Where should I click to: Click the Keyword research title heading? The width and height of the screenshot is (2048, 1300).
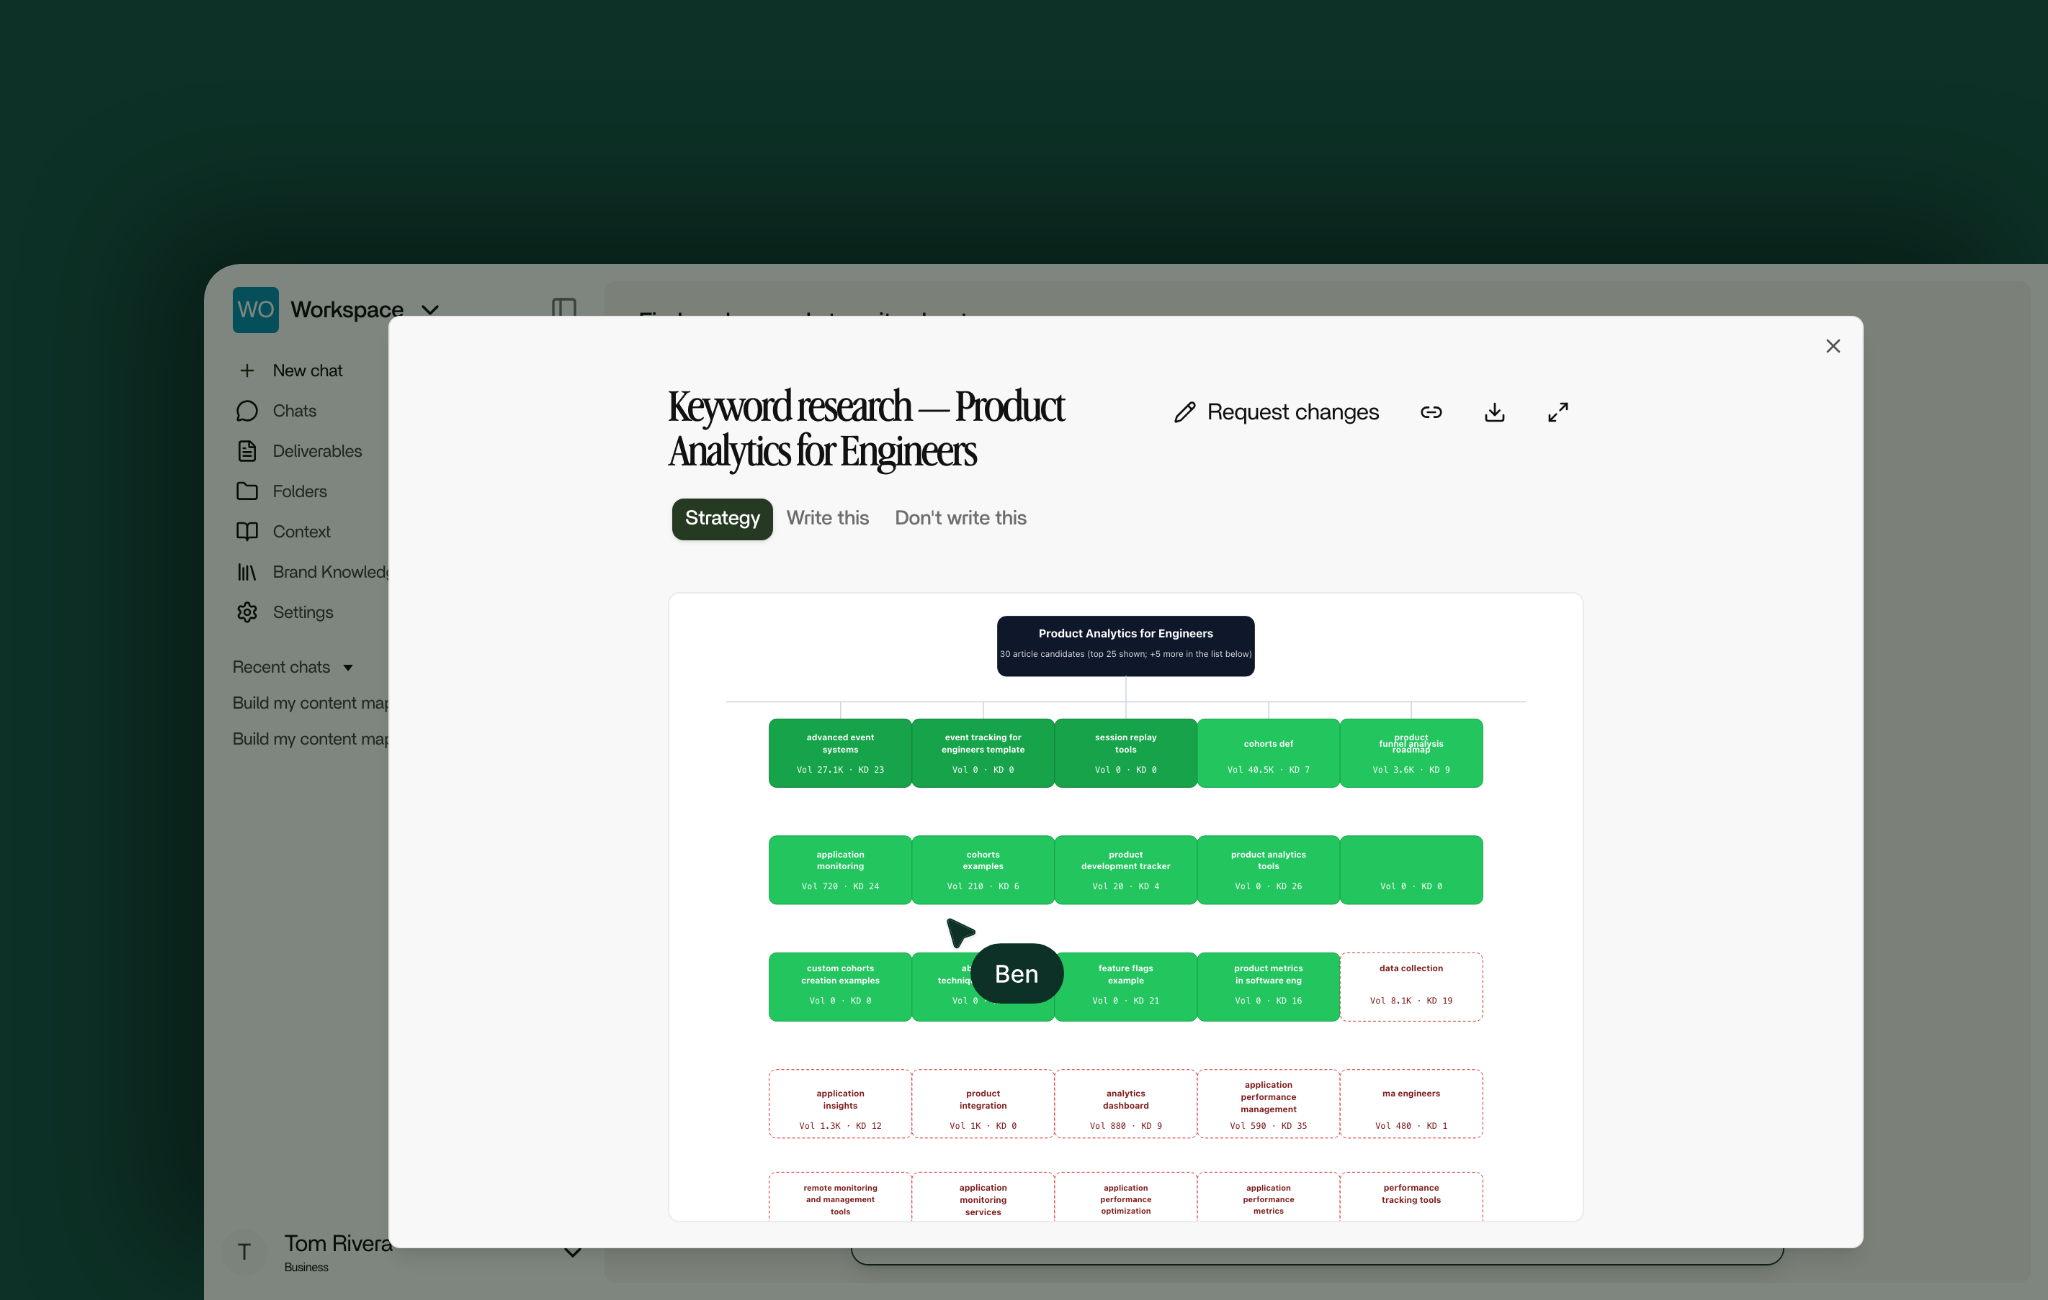tap(866, 429)
